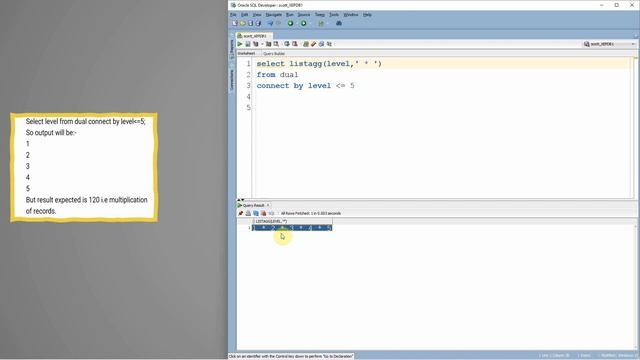Click 'Select level from dual' note text
Screen dimensions: 640x360
(x=85, y=121)
